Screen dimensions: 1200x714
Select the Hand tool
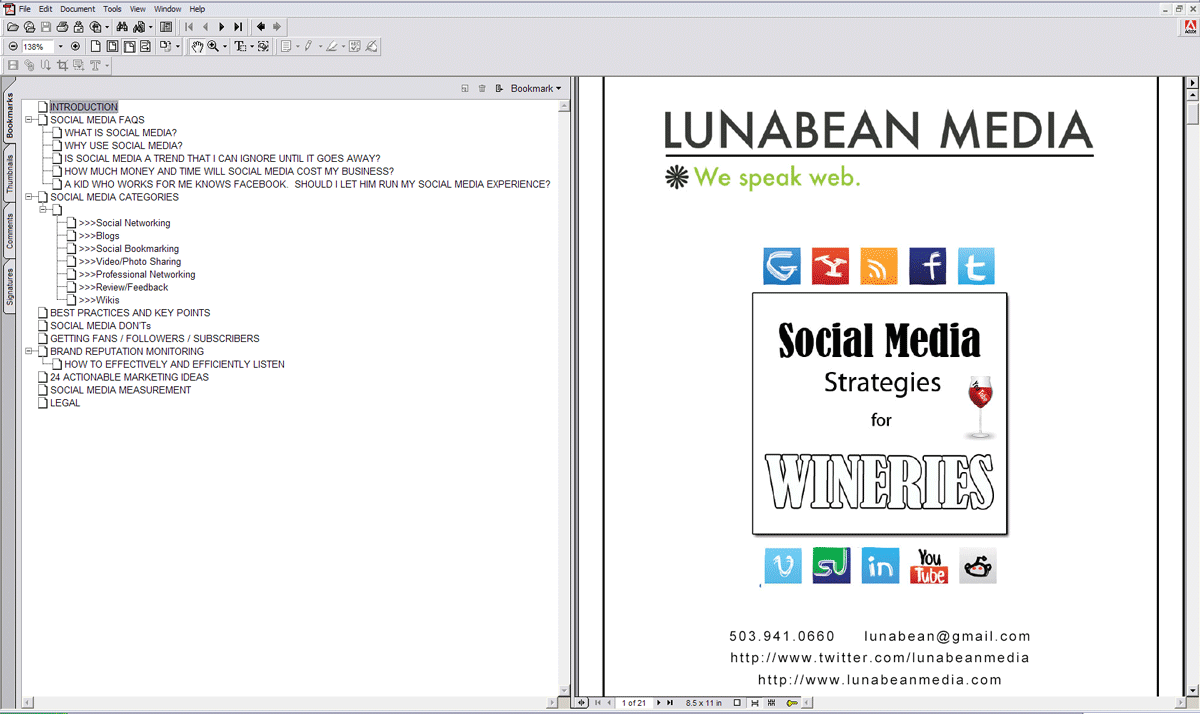point(198,47)
